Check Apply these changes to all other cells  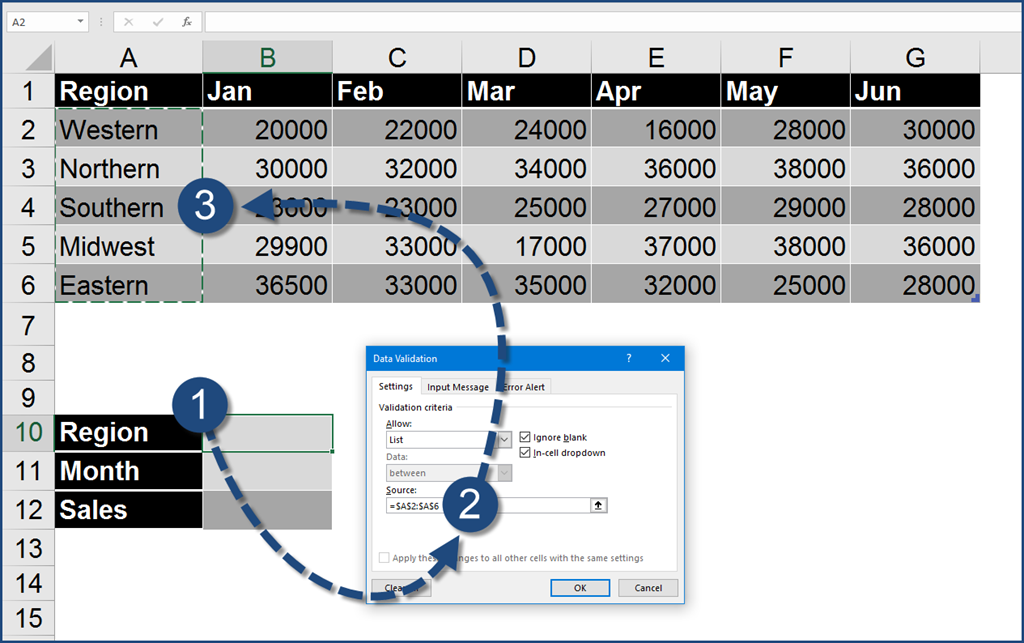385,558
